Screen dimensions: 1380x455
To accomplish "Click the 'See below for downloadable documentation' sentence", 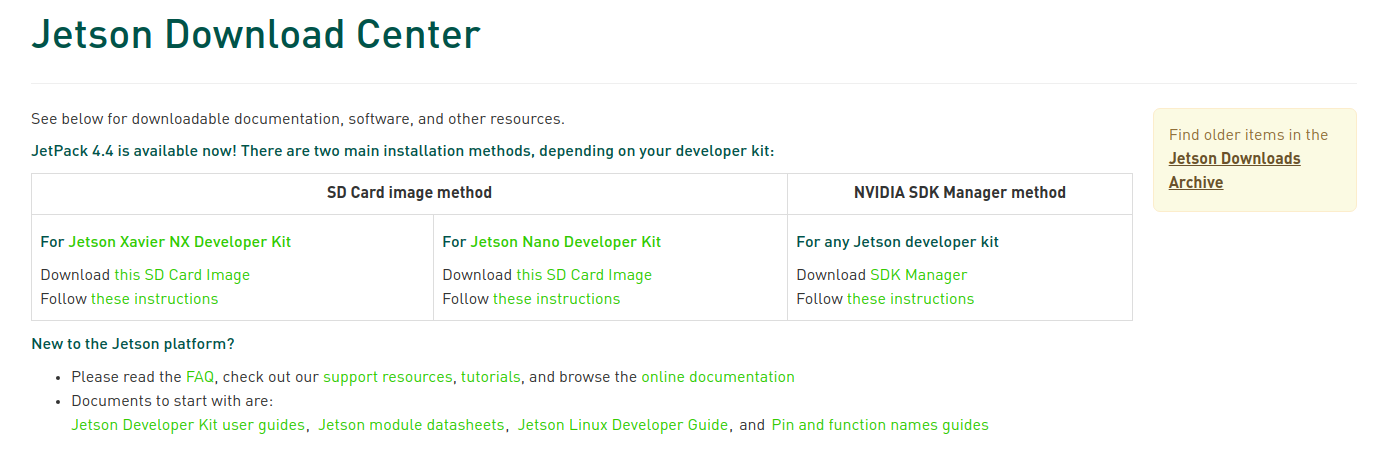I will pyautogui.click(x=298, y=119).
